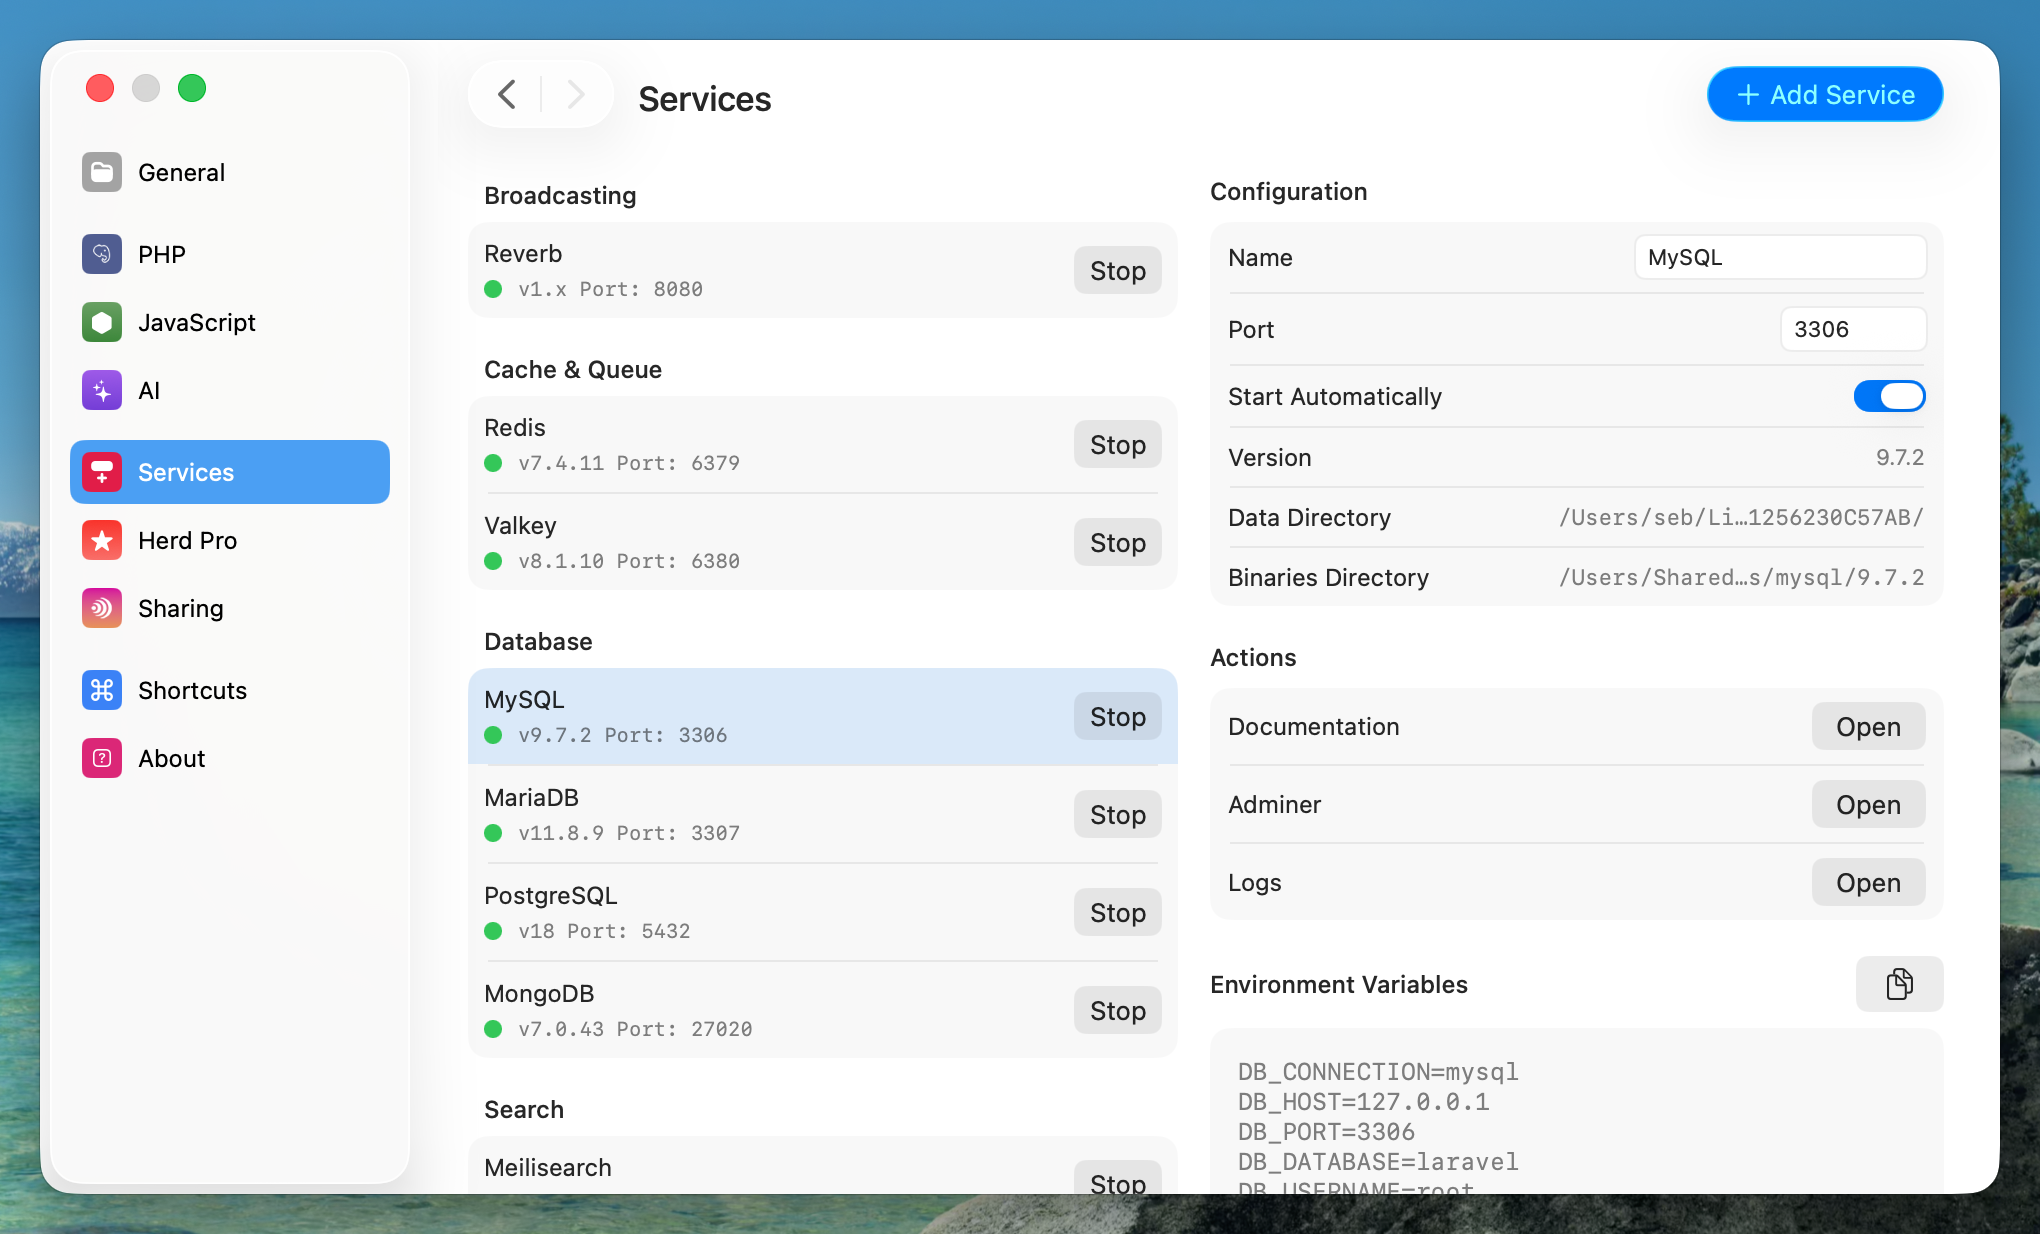Screen dimensions: 2040x1234
Task: Click the Sharing broadcast icon
Action: coord(102,608)
